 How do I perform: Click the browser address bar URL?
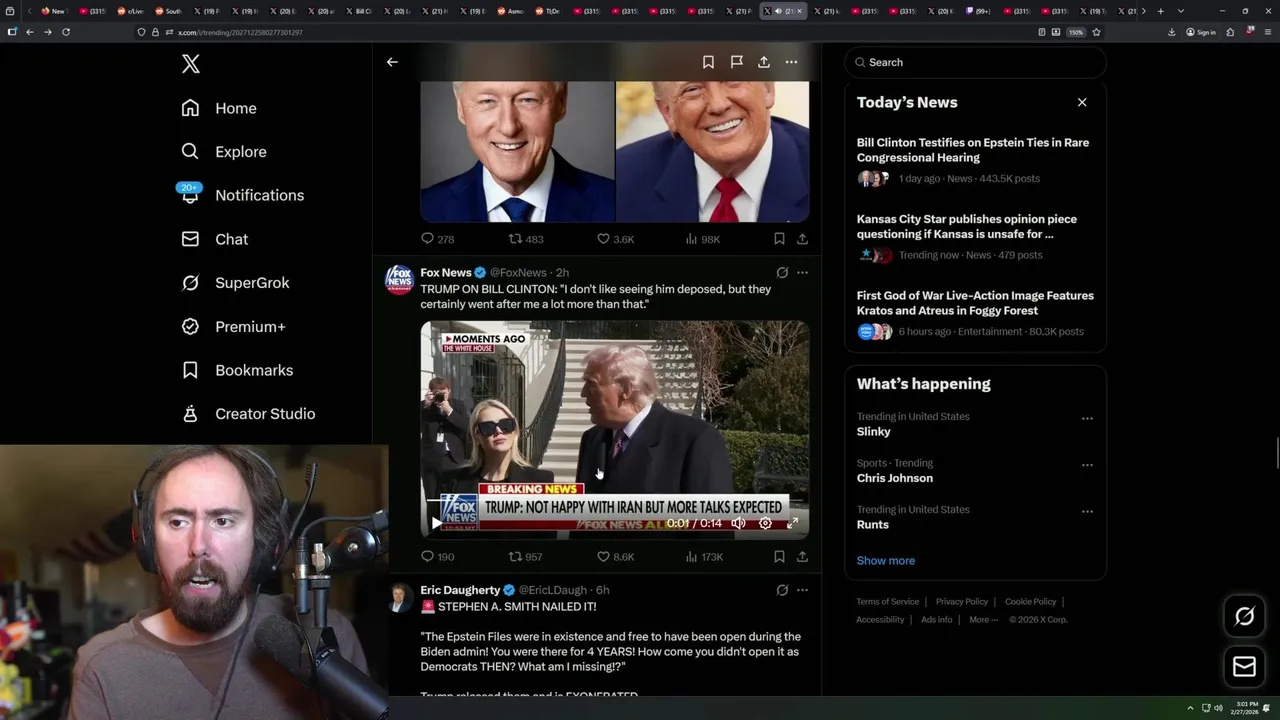click(x=240, y=32)
